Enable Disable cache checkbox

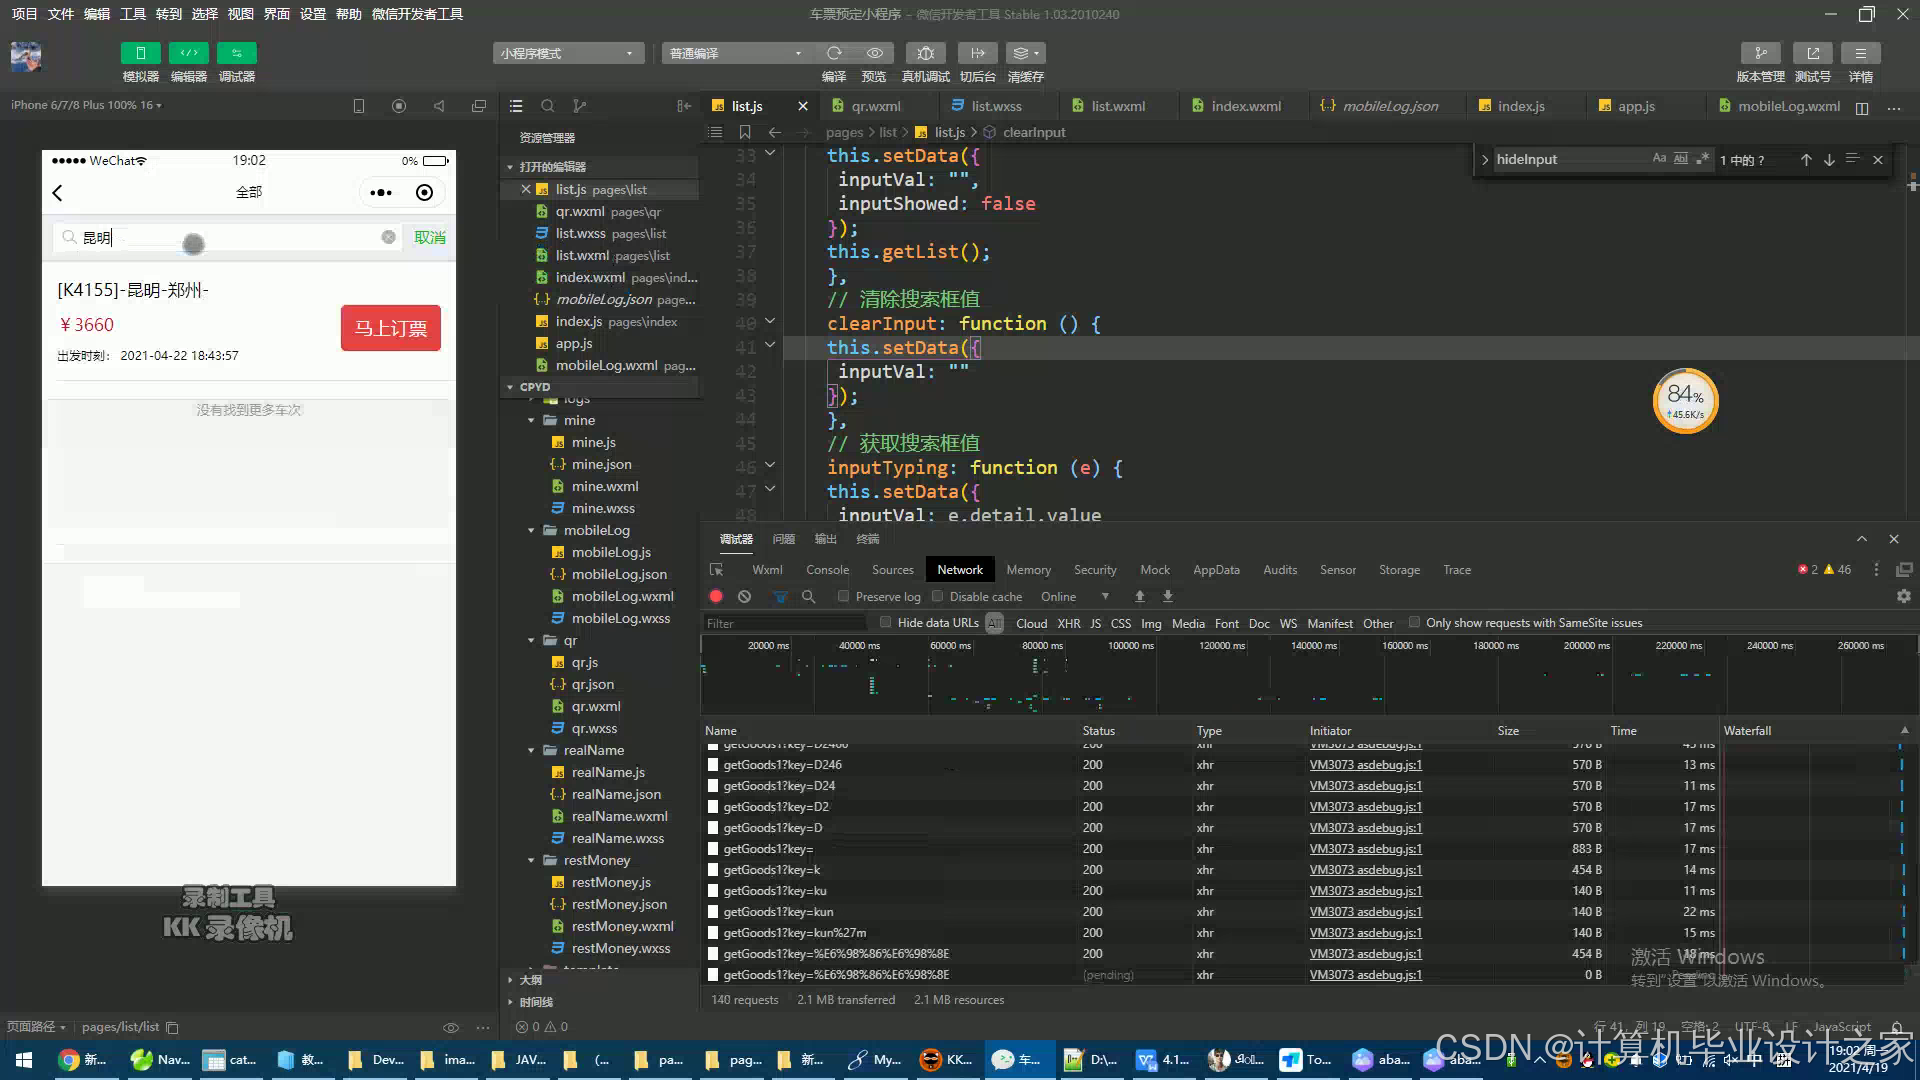(937, 597)
